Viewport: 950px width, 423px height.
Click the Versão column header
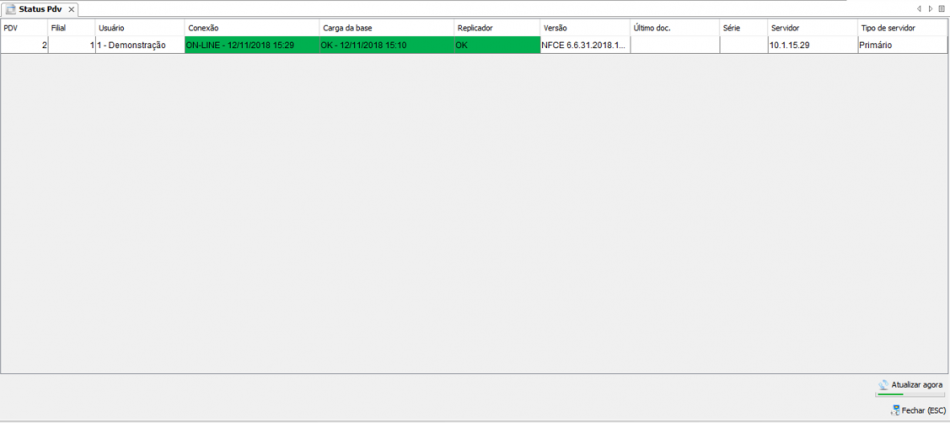[584, 28]
